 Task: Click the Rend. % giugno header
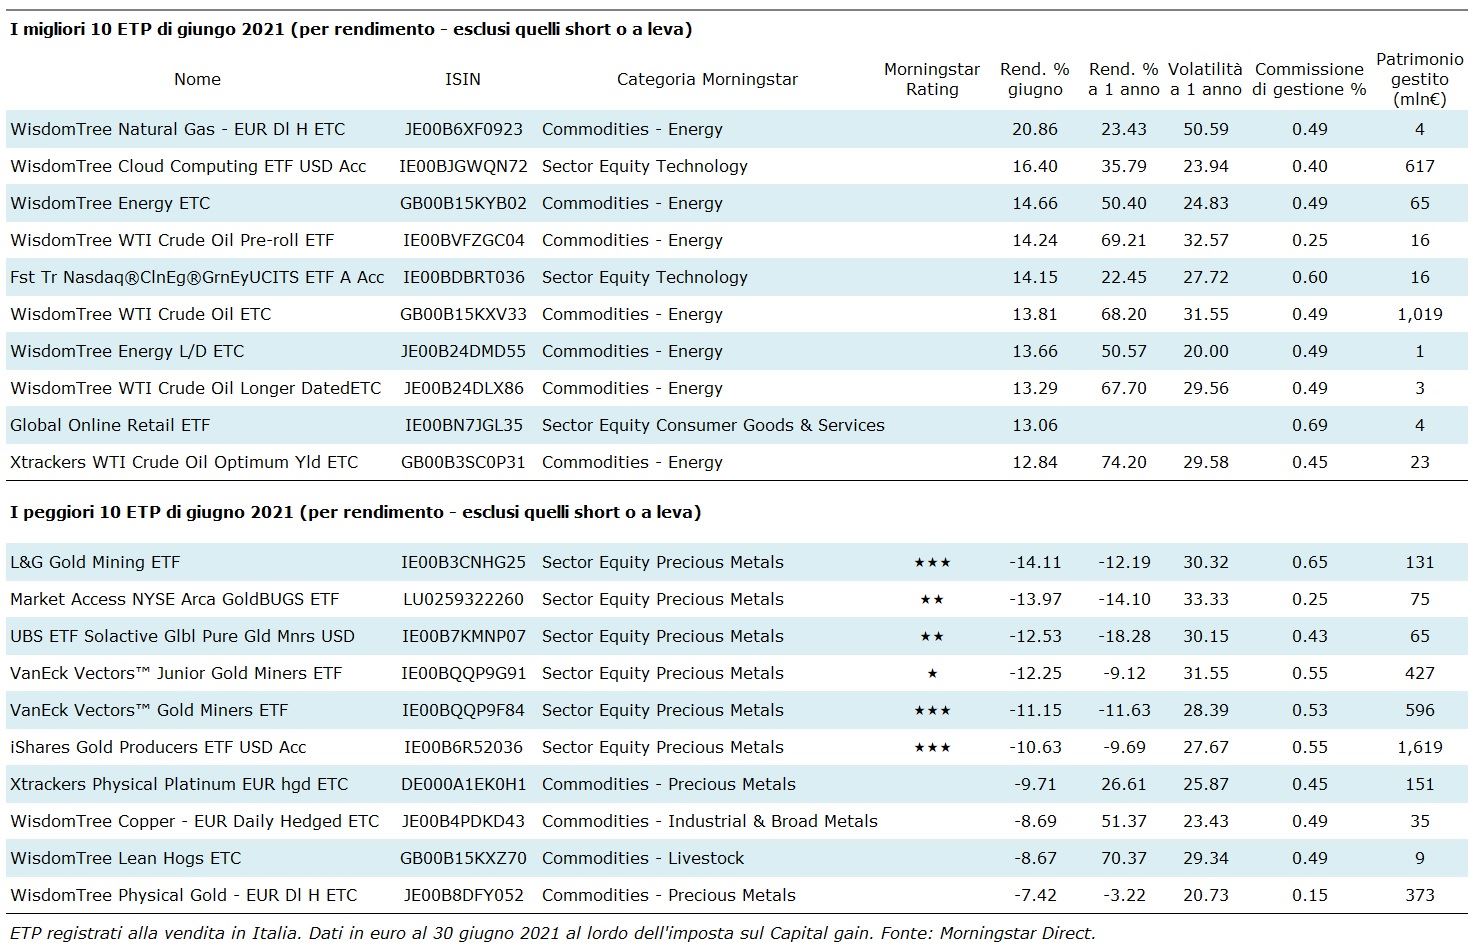coord(1034,79)
